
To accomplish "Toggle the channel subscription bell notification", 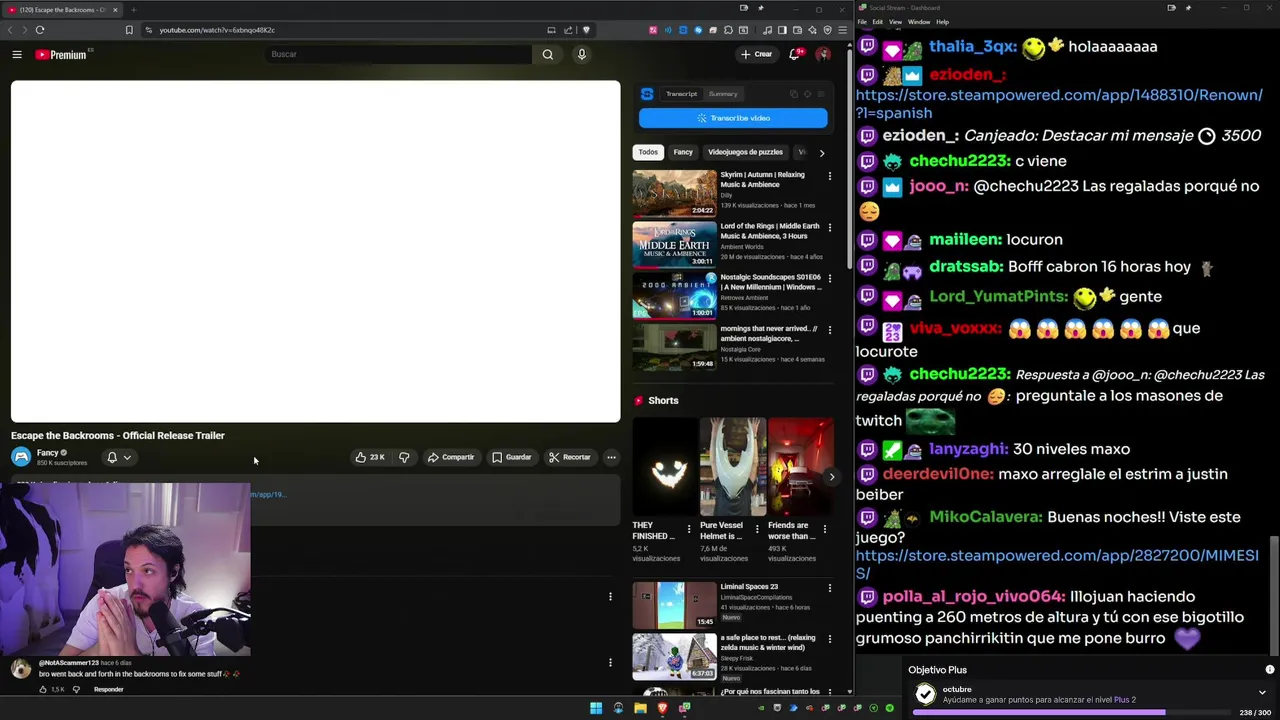I will [119, 457].
